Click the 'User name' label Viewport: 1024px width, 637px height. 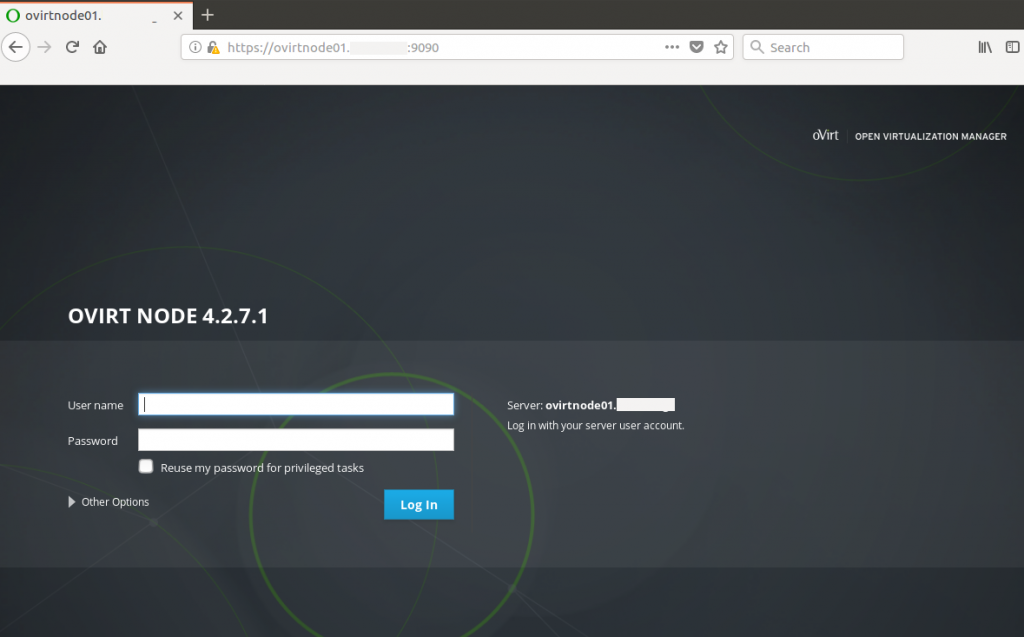[x=95, y=405]
